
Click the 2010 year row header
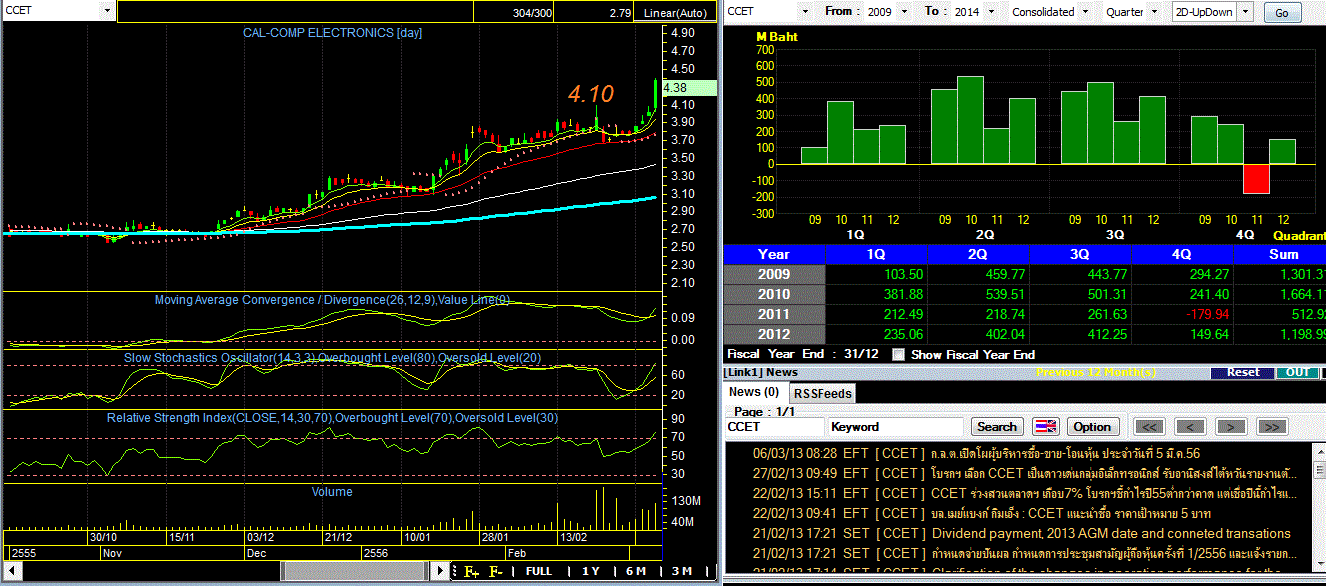tap(774, 294)
